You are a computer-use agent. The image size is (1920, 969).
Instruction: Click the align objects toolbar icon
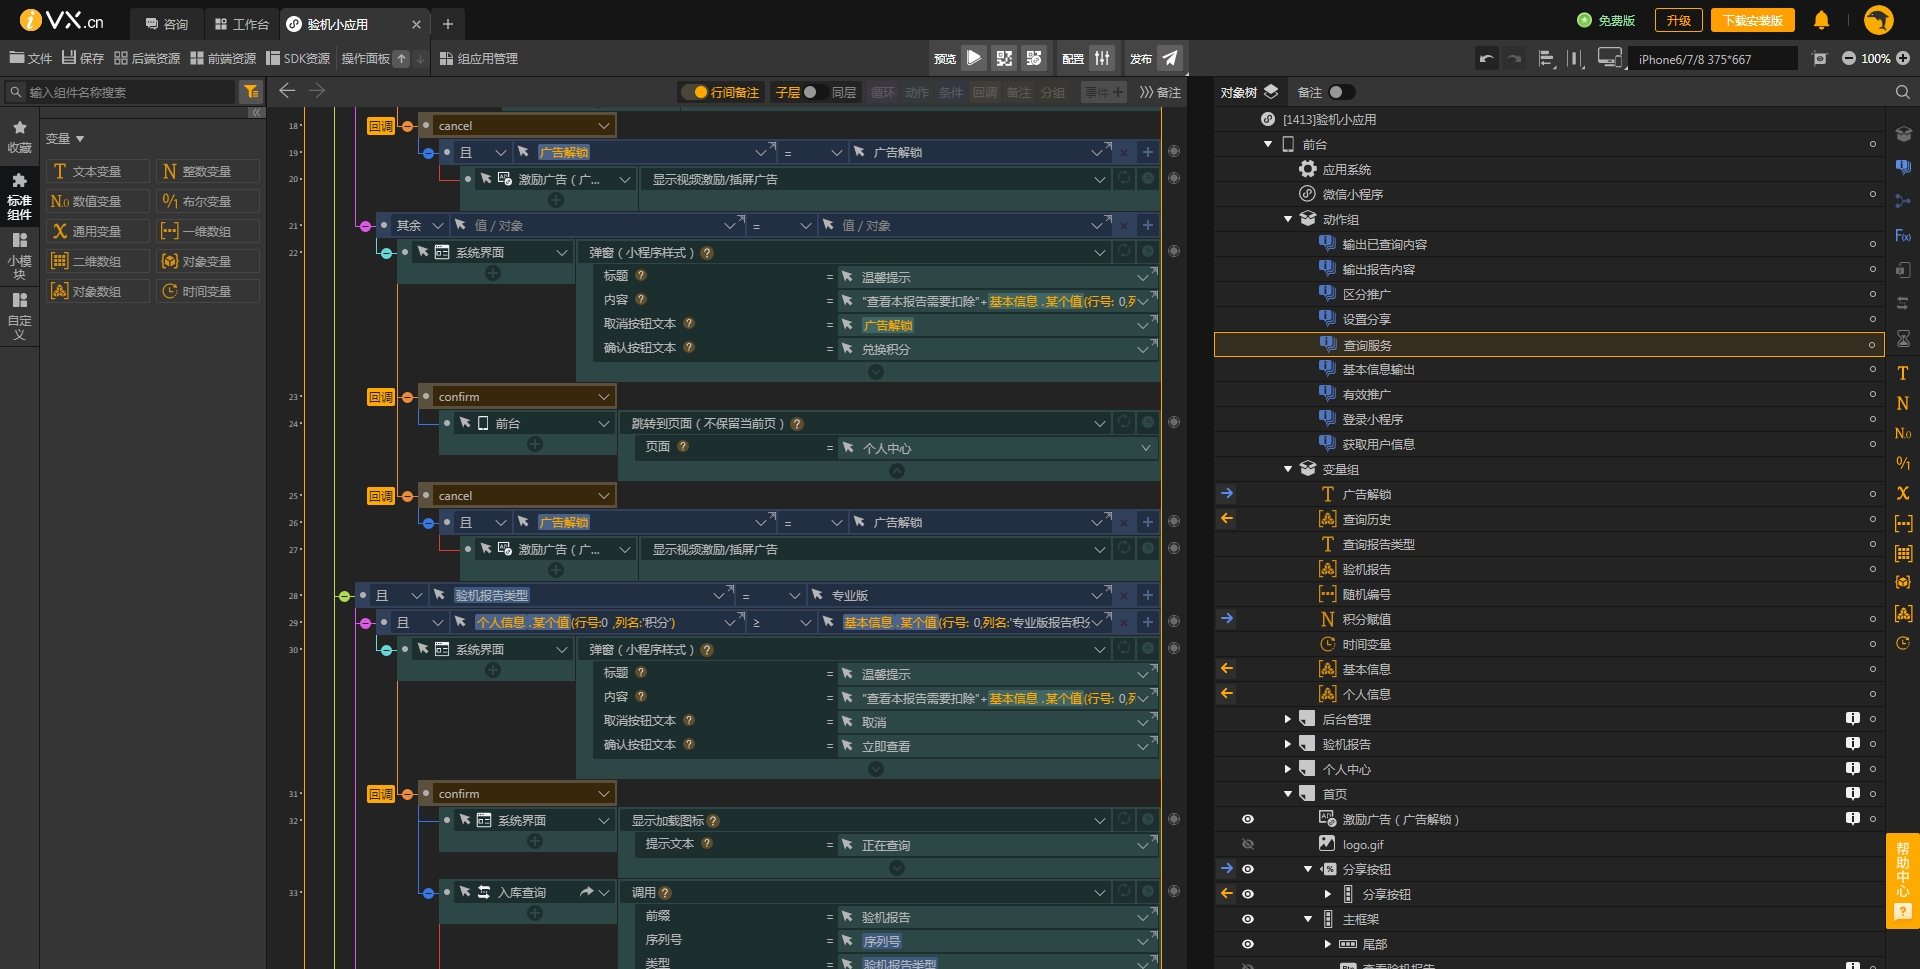pyautogui.click(x=1546, y=59)
